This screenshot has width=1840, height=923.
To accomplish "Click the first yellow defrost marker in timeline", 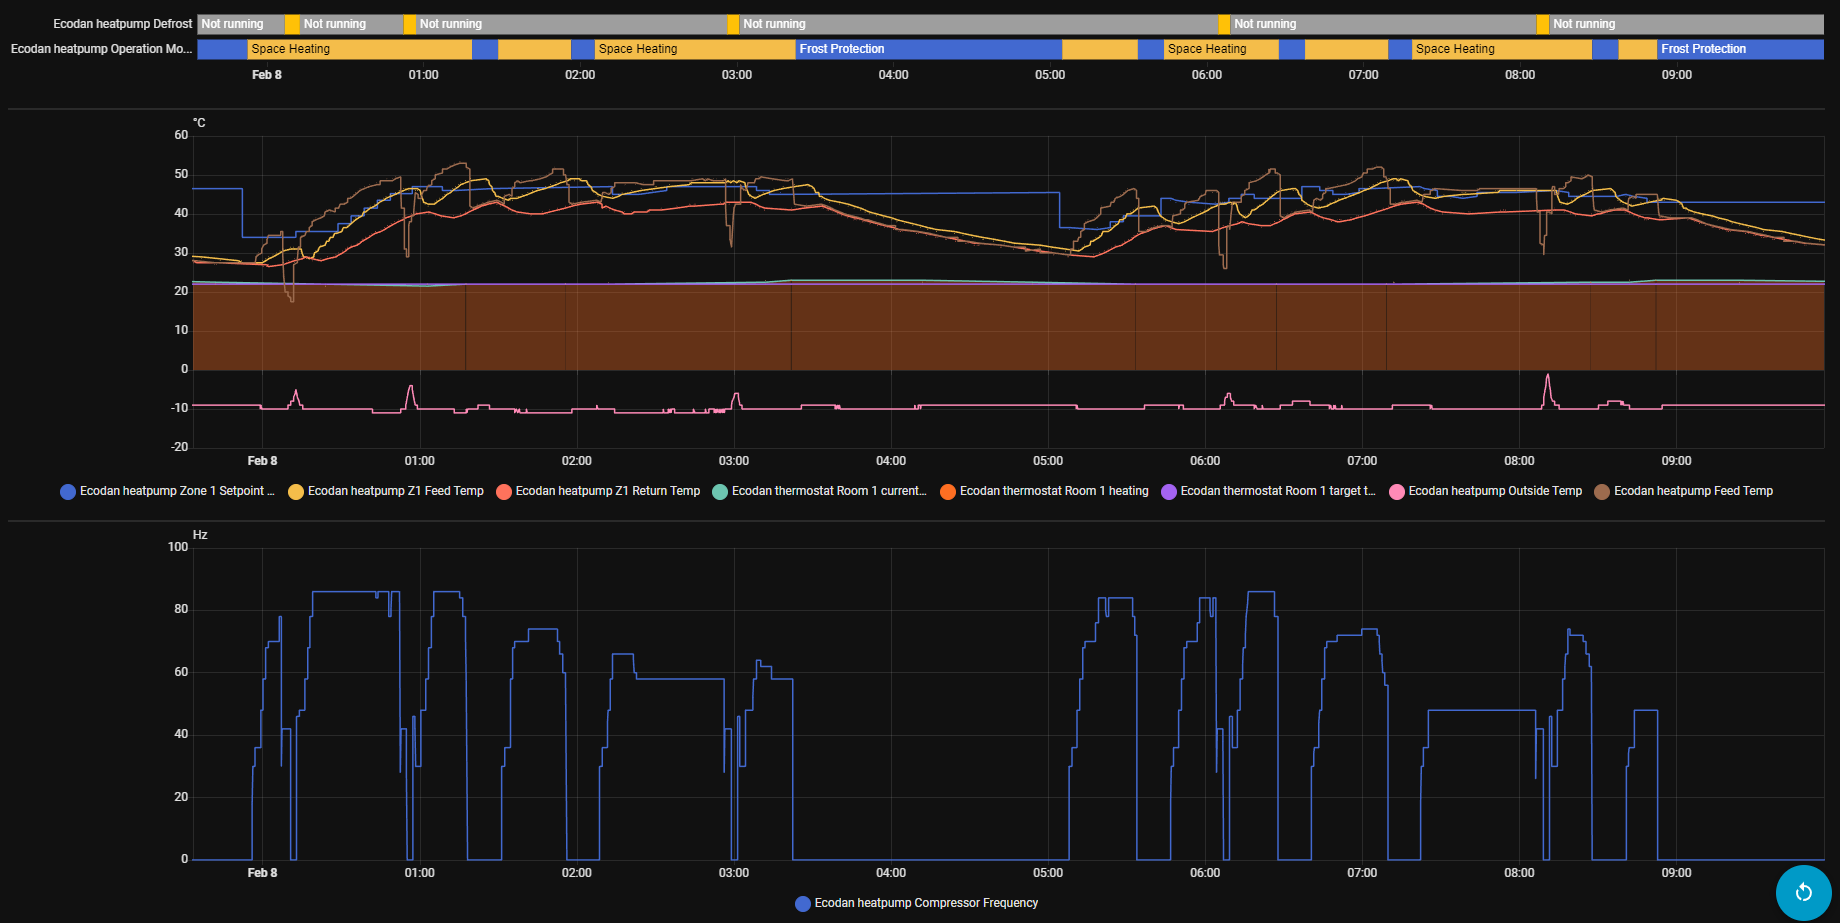I will 292,24.
